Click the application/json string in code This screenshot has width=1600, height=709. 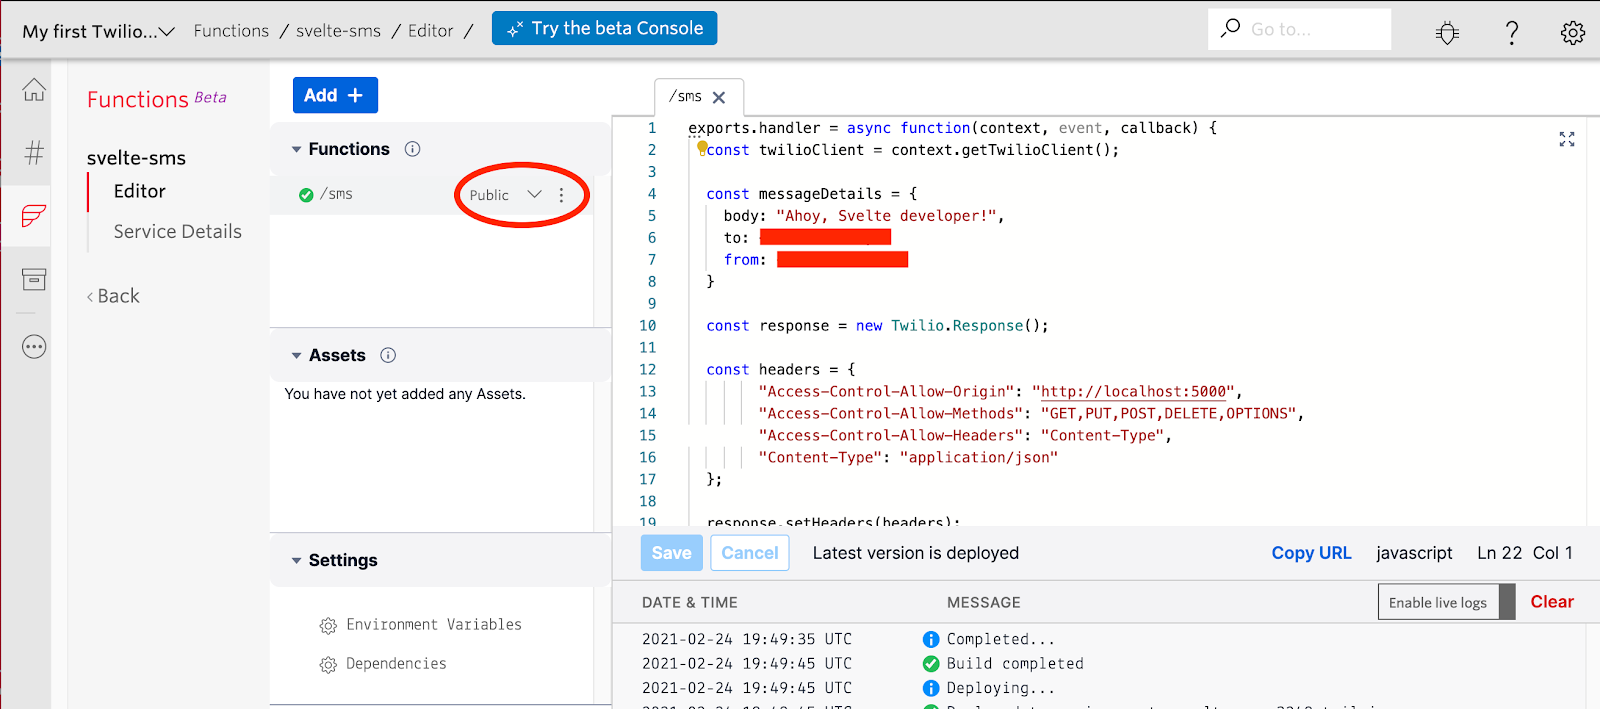pyautogui.click(x=978, y=458)
